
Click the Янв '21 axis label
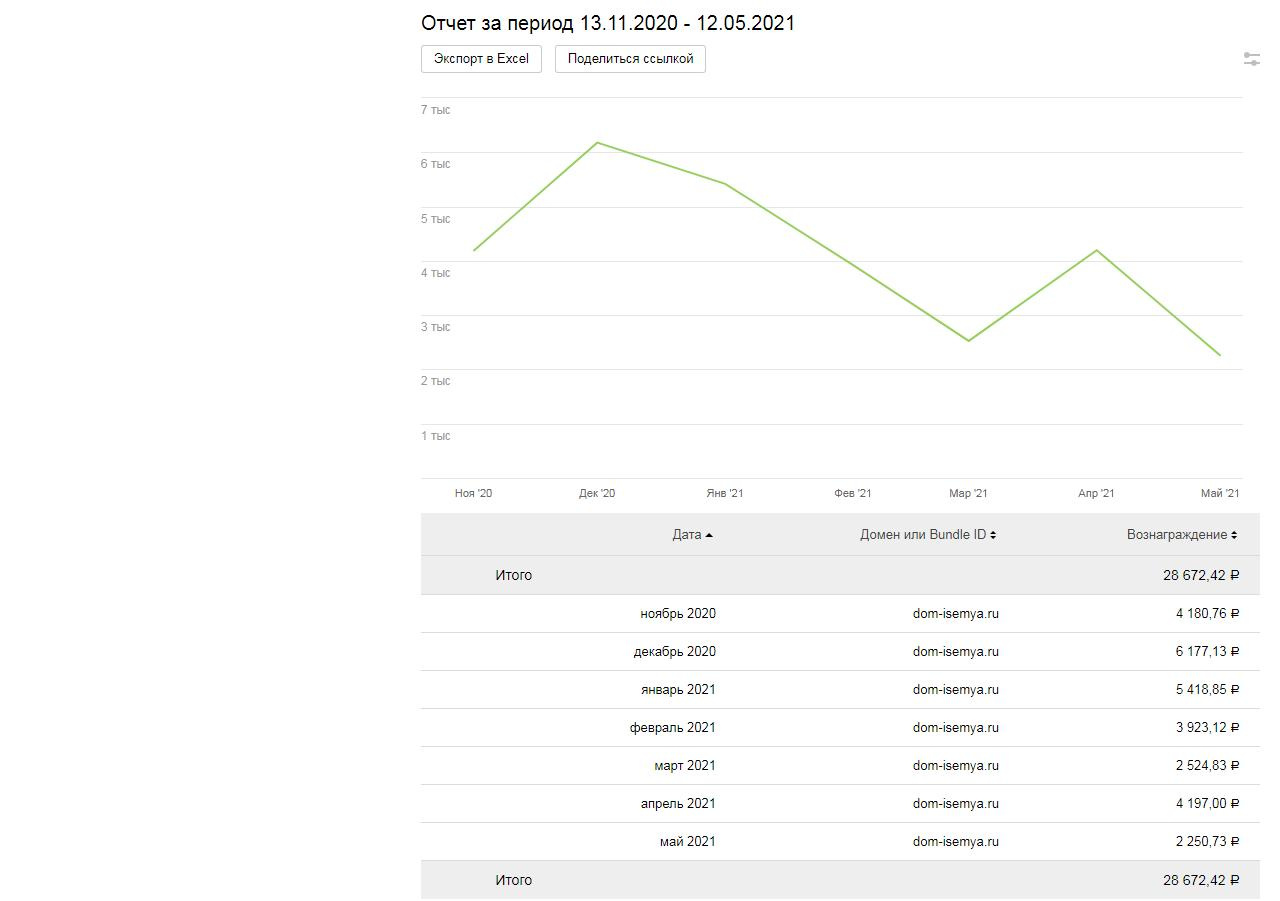724,493
